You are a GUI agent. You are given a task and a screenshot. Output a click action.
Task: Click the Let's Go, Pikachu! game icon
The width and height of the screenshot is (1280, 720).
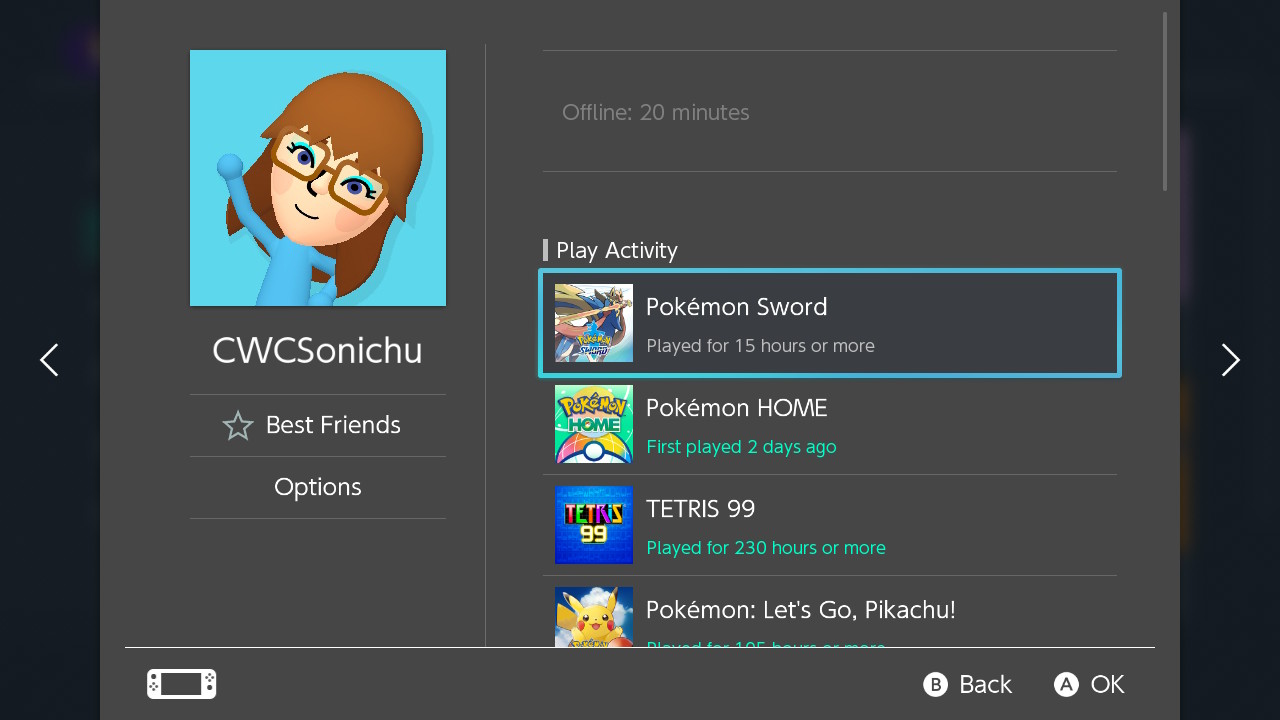point(594,617)
